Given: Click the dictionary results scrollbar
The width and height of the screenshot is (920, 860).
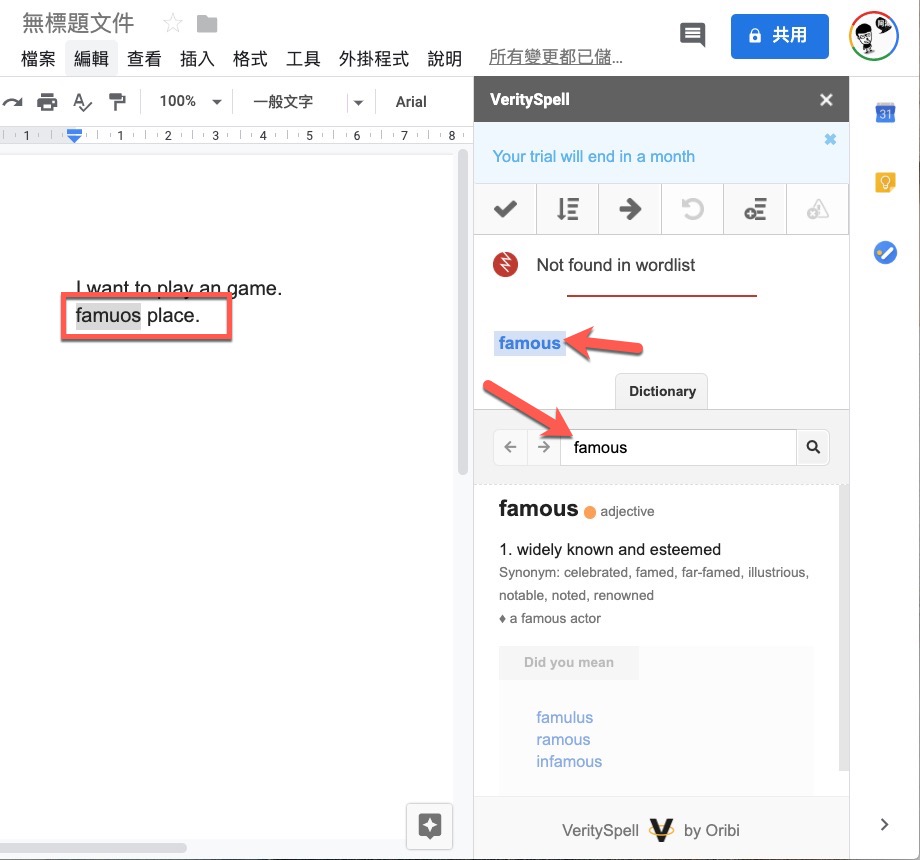Looking at the screenshot, I should [844, 628].
